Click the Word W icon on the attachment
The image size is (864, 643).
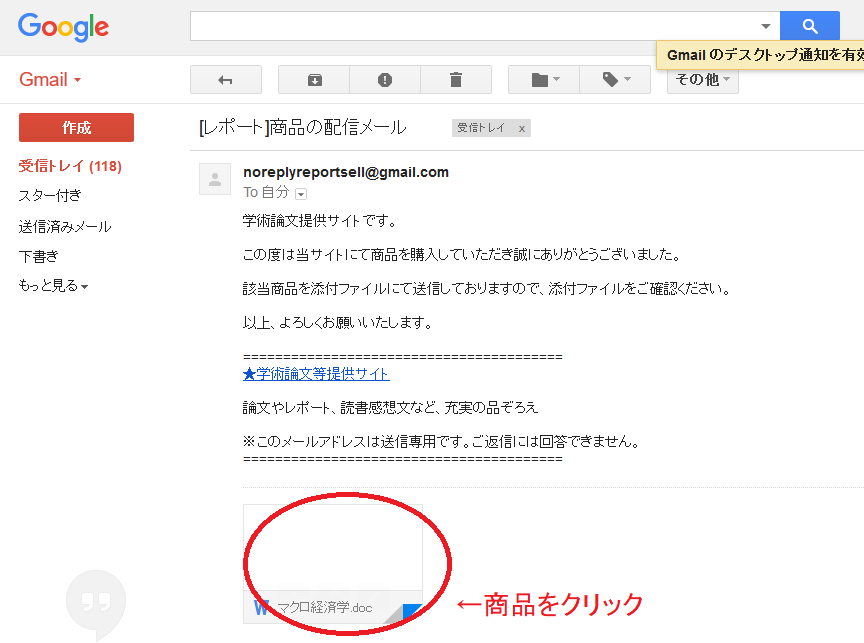point(261,608)
